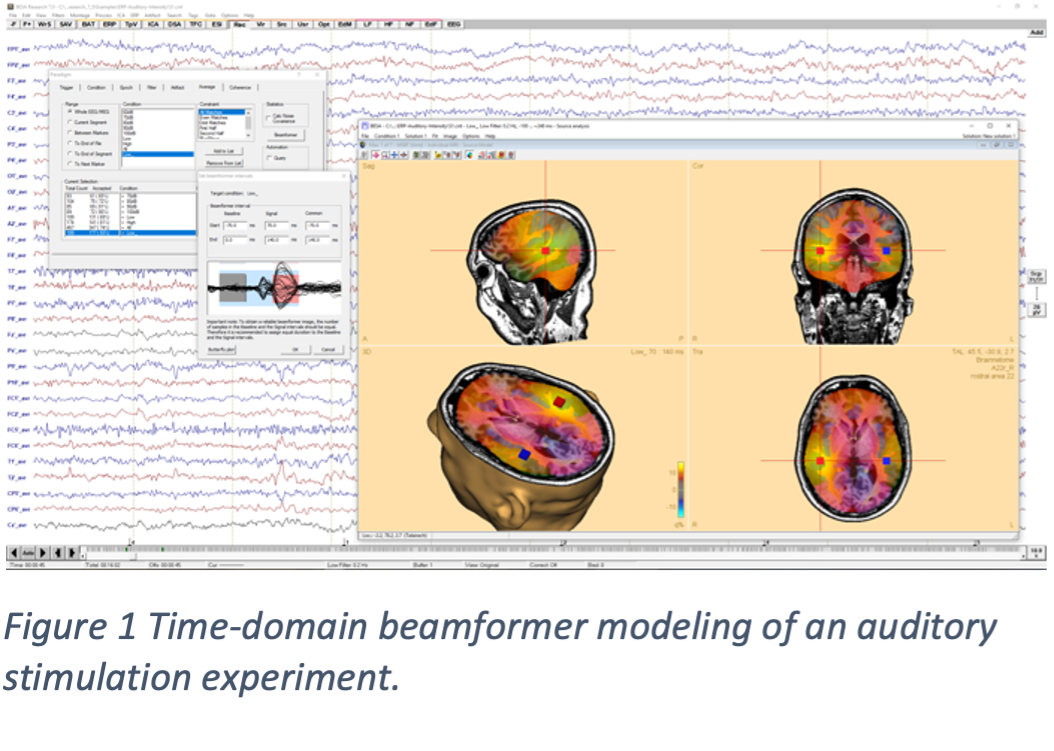Open the DSA toolbar button
Screen dimensions: 1054x751
(174, 22)
